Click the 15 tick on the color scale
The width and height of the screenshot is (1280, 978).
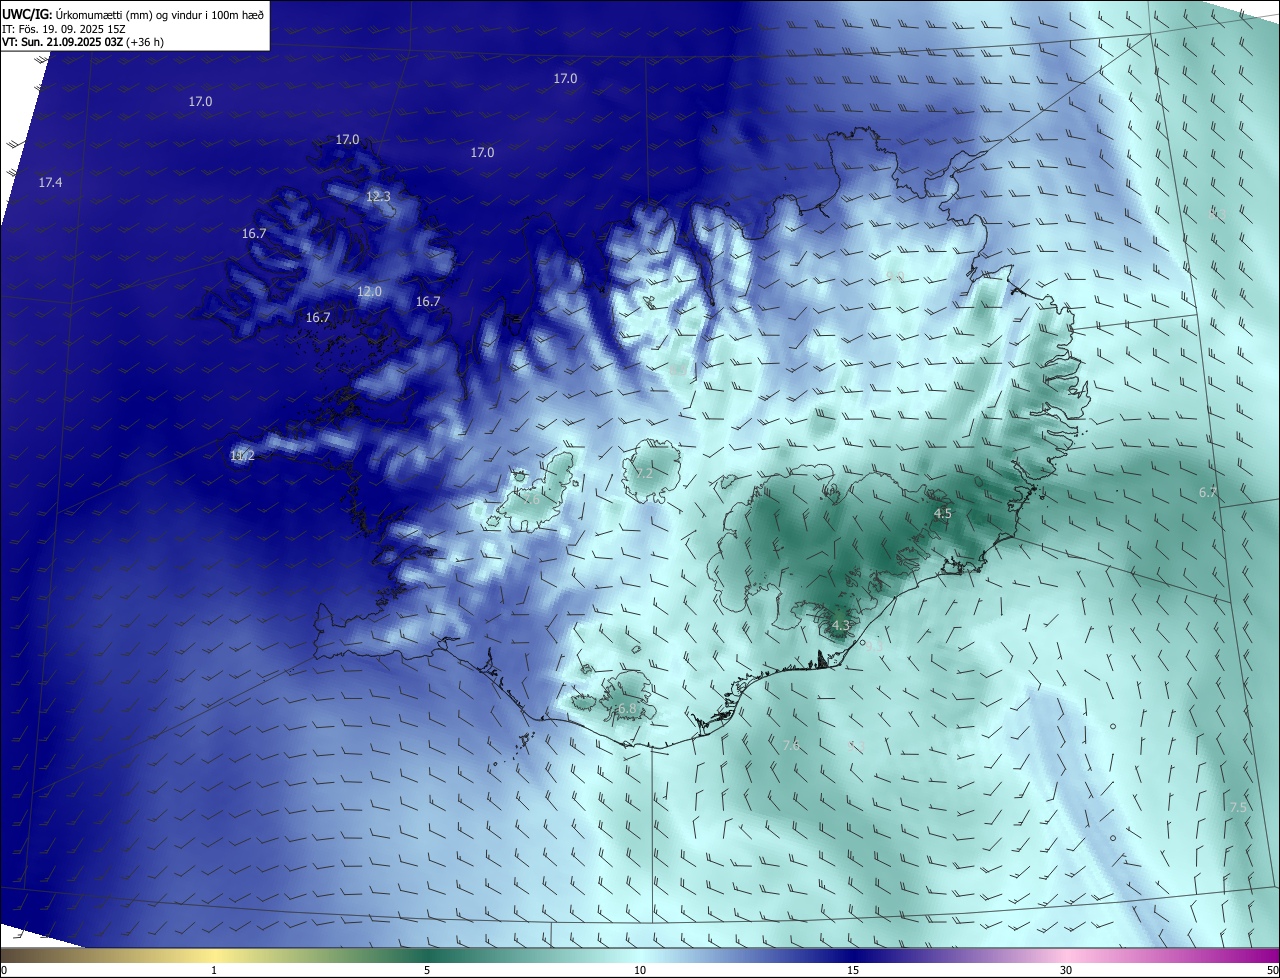853,970
